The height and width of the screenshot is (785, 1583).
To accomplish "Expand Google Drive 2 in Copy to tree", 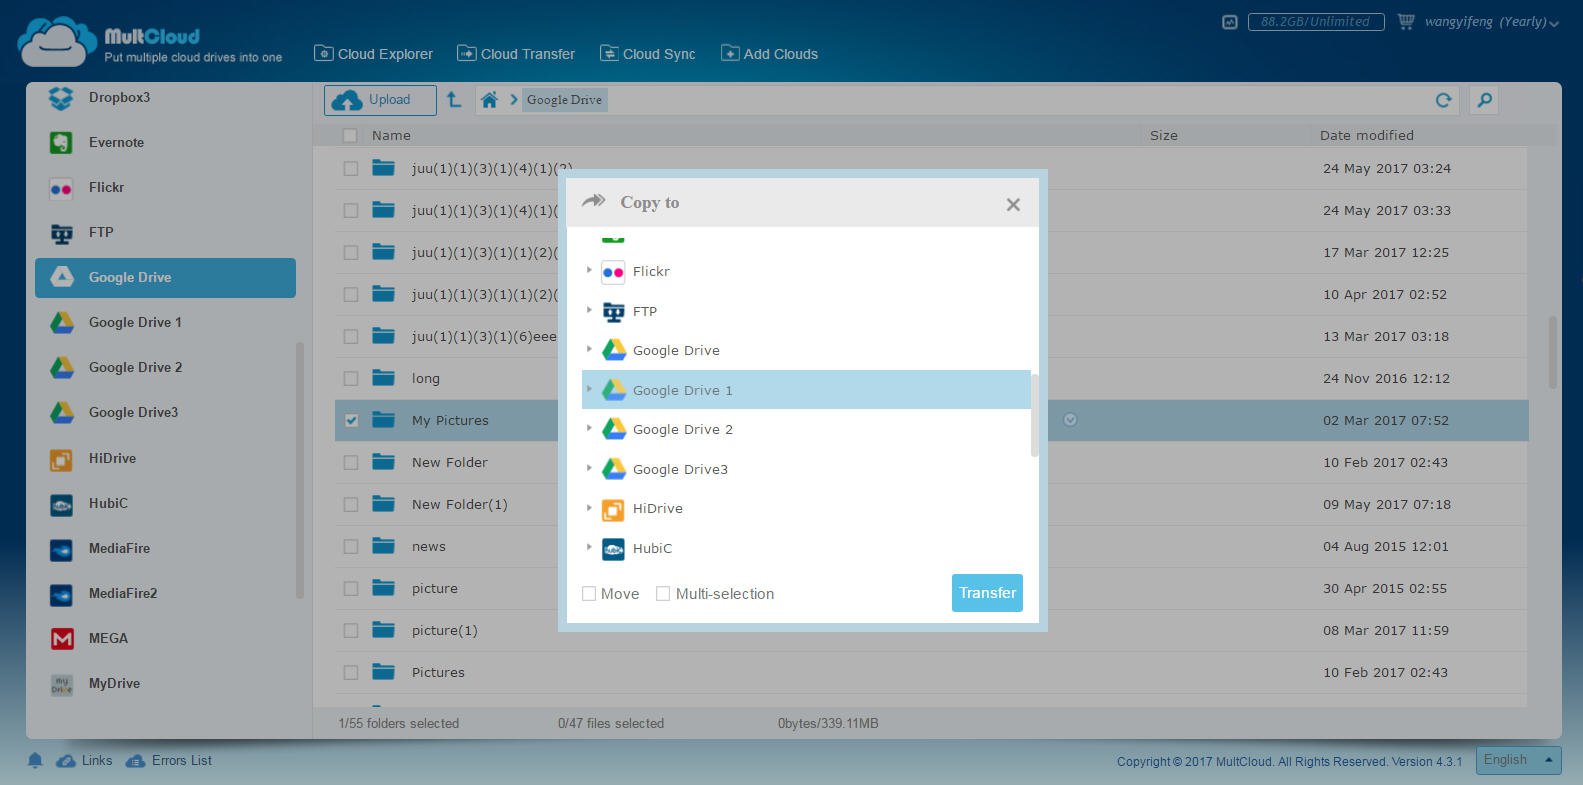I will 589,428.
